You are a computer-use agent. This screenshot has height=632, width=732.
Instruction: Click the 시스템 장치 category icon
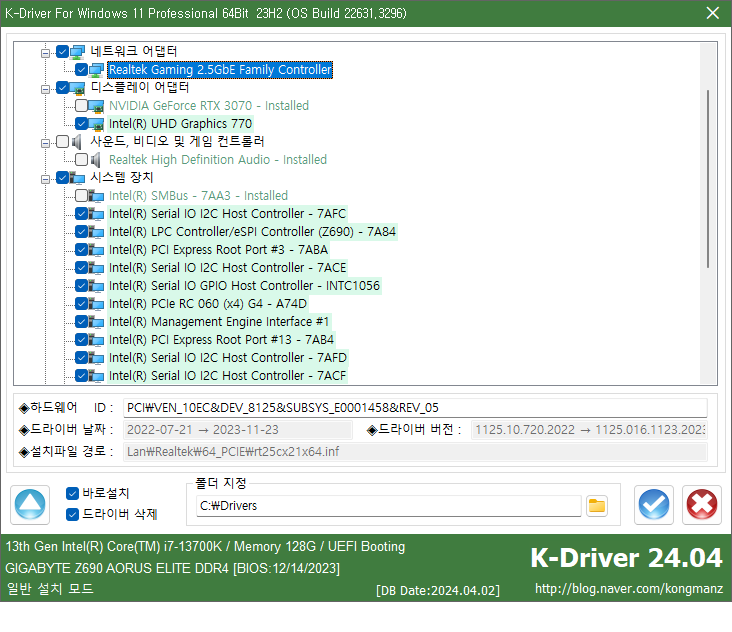pyautogui.click(x=77, y=178)
